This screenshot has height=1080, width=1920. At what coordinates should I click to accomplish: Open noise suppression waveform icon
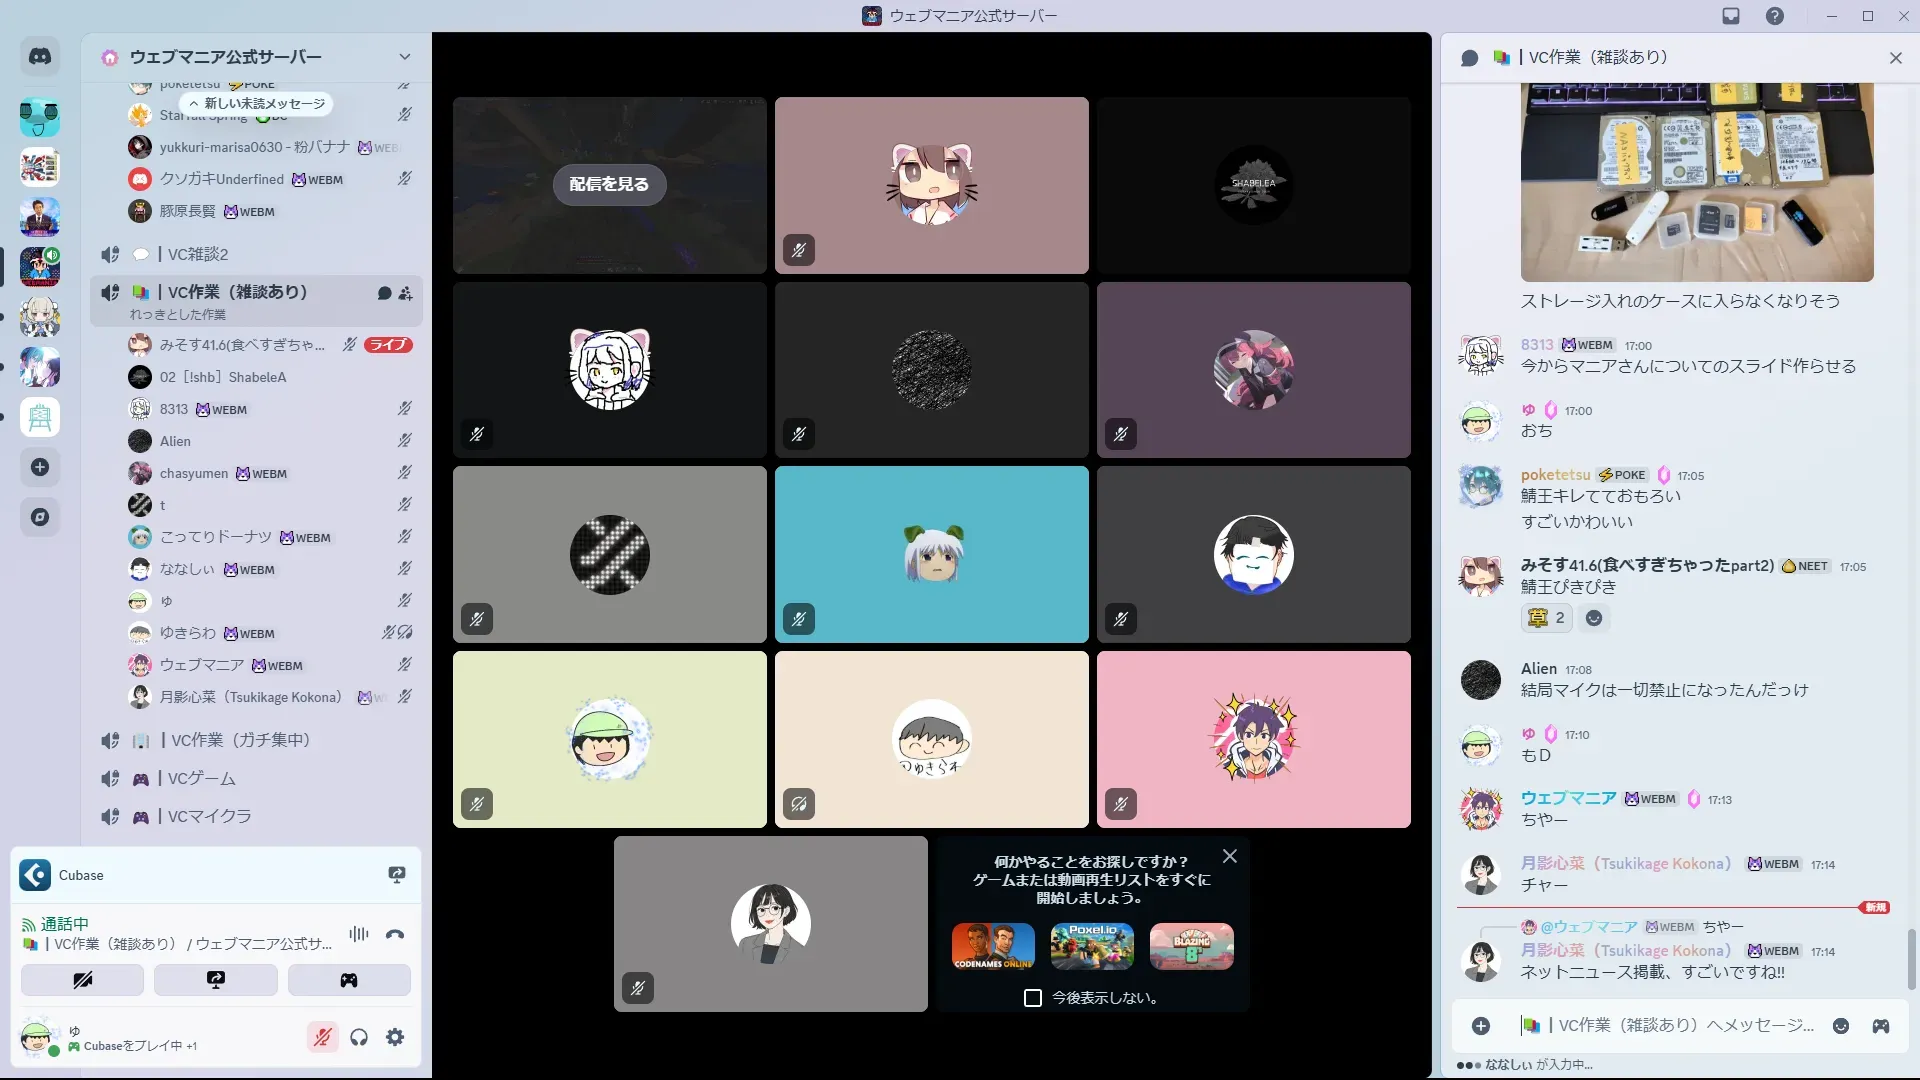click(358, 934)
